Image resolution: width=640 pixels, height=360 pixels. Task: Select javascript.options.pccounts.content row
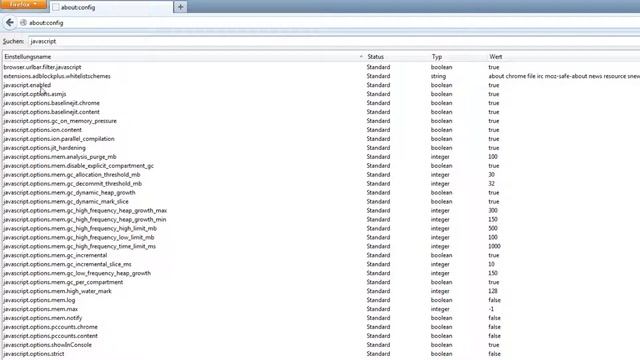click(x=321, y=336)
